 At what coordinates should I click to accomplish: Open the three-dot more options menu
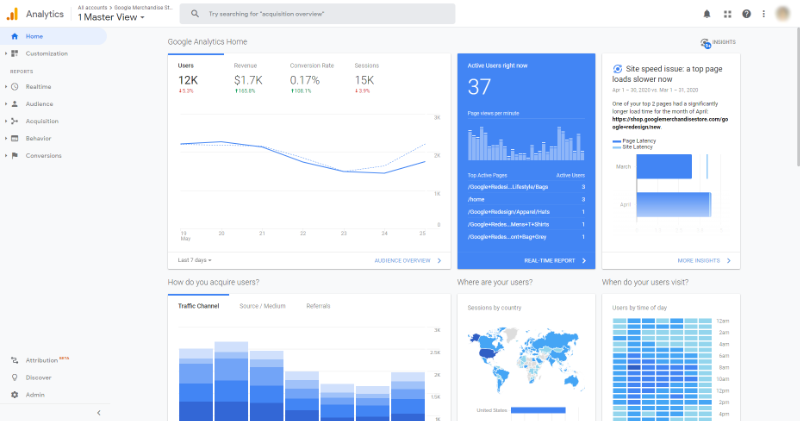pyautogui.click(x=764, y=14)
